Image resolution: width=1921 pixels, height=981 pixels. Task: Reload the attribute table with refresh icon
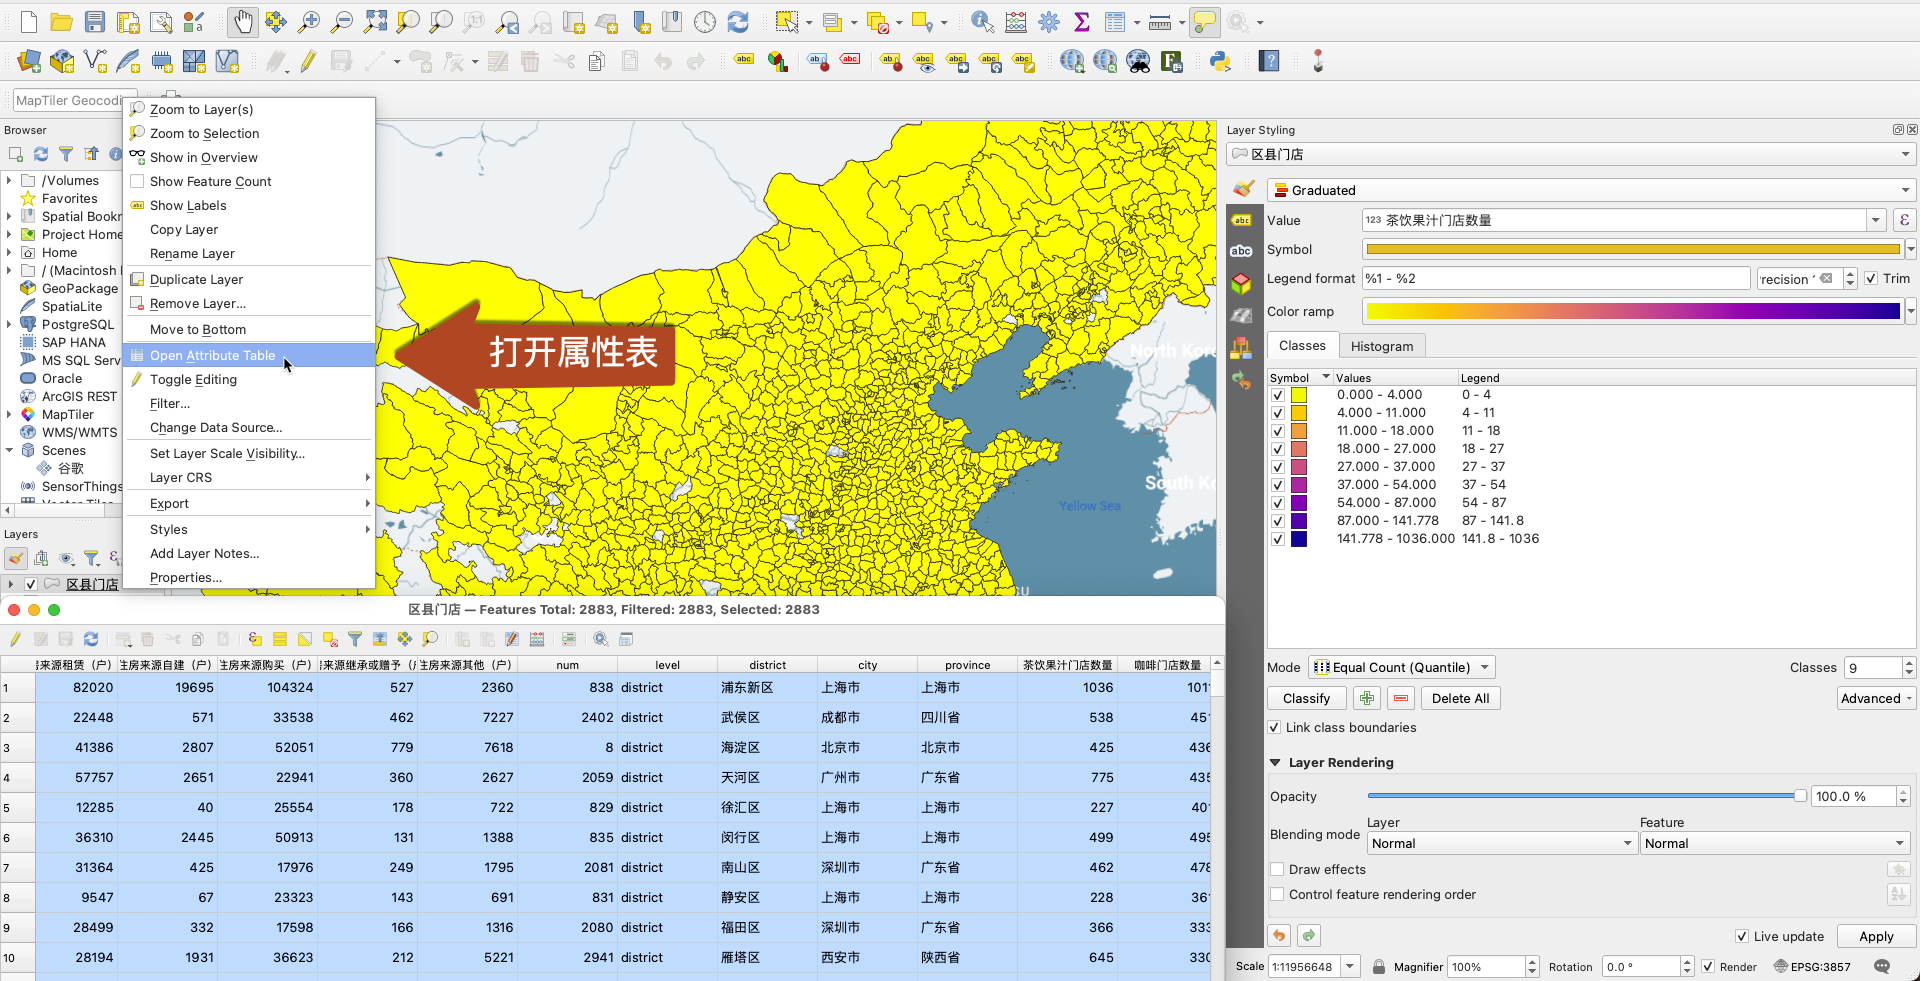click(91, 639)
